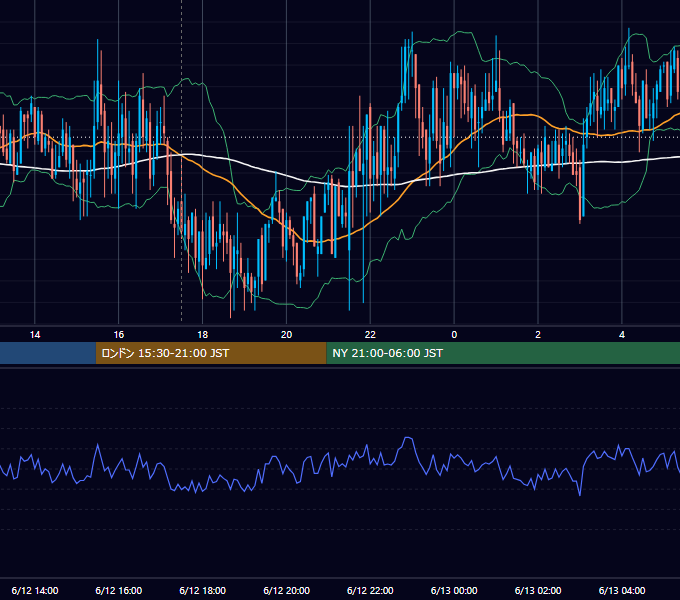Click the 2 hour label on chart axis

tap(538, 335)
